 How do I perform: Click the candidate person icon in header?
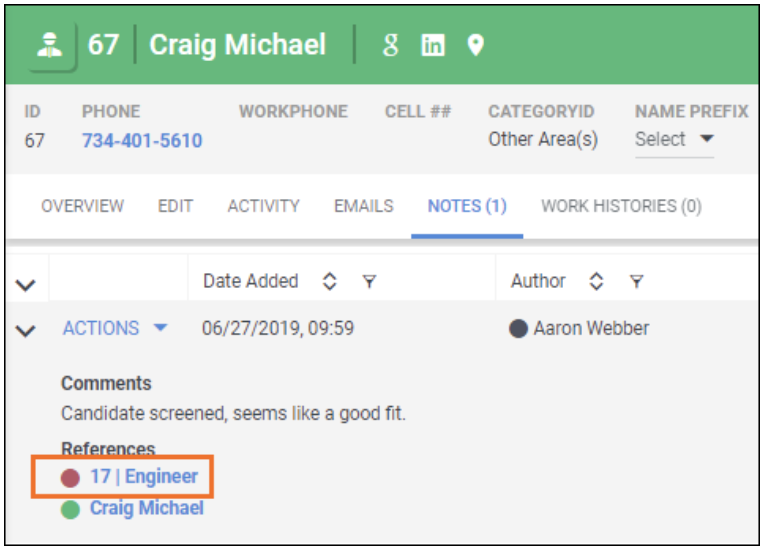(x=47, y=46)
